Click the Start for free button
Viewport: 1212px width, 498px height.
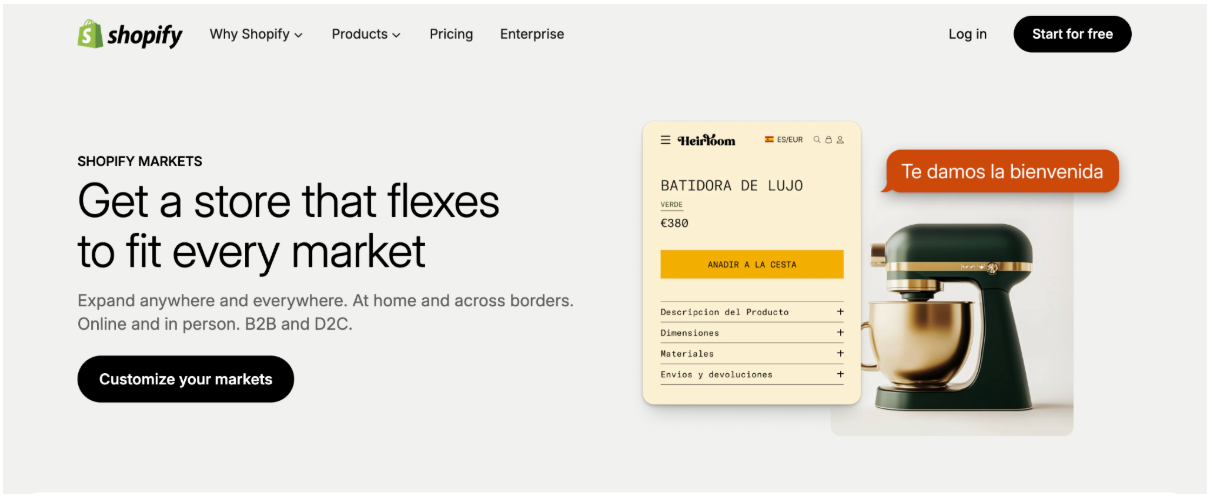click(x=1072, y=34)
